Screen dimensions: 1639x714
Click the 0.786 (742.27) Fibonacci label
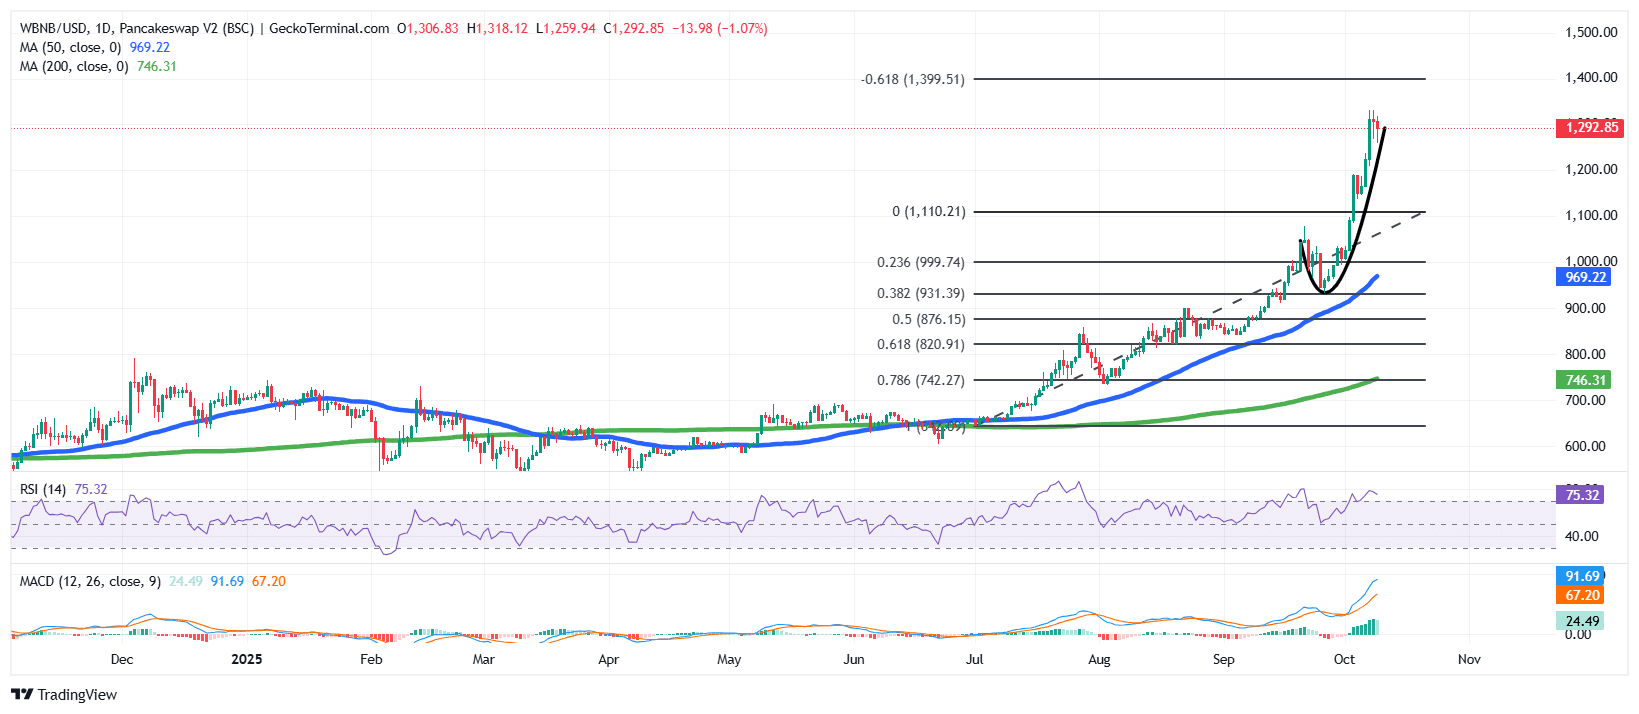[920, 381]
